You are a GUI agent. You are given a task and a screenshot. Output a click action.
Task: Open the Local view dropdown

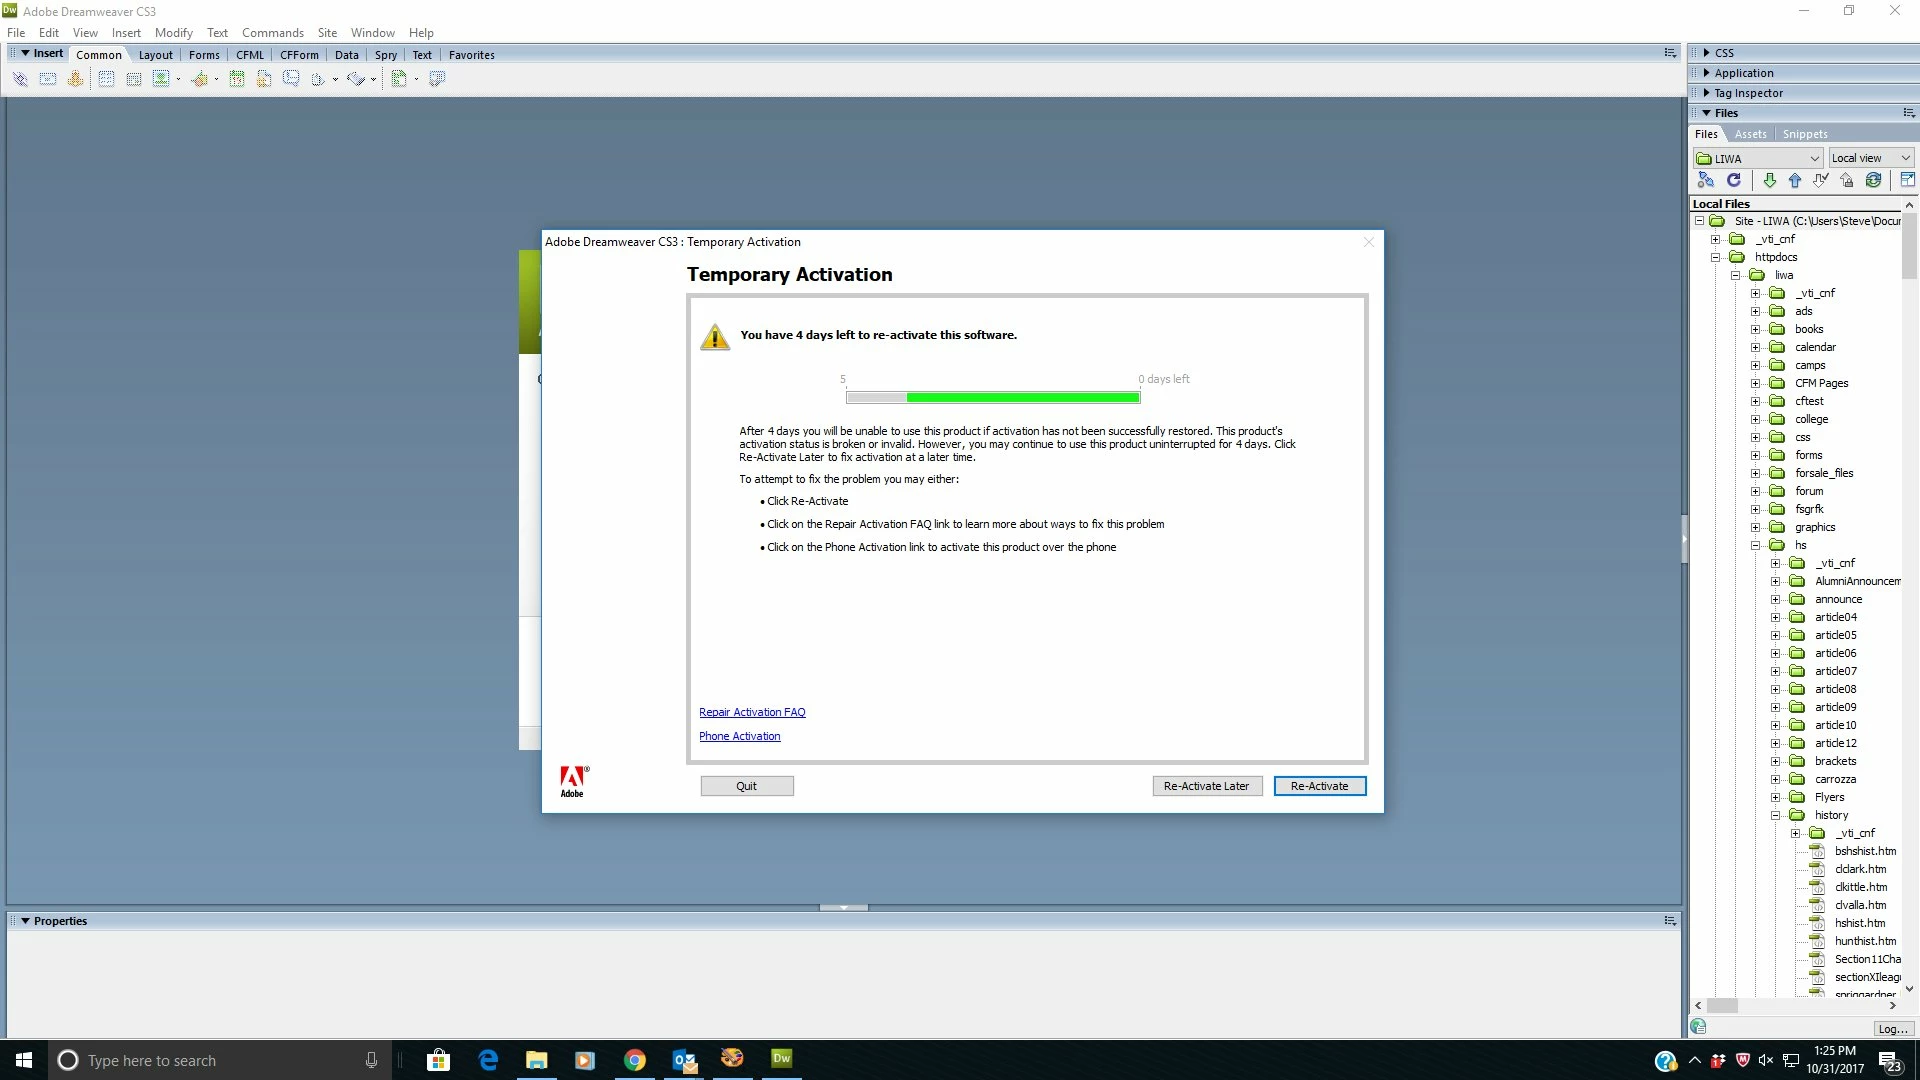pos(1905,158)
